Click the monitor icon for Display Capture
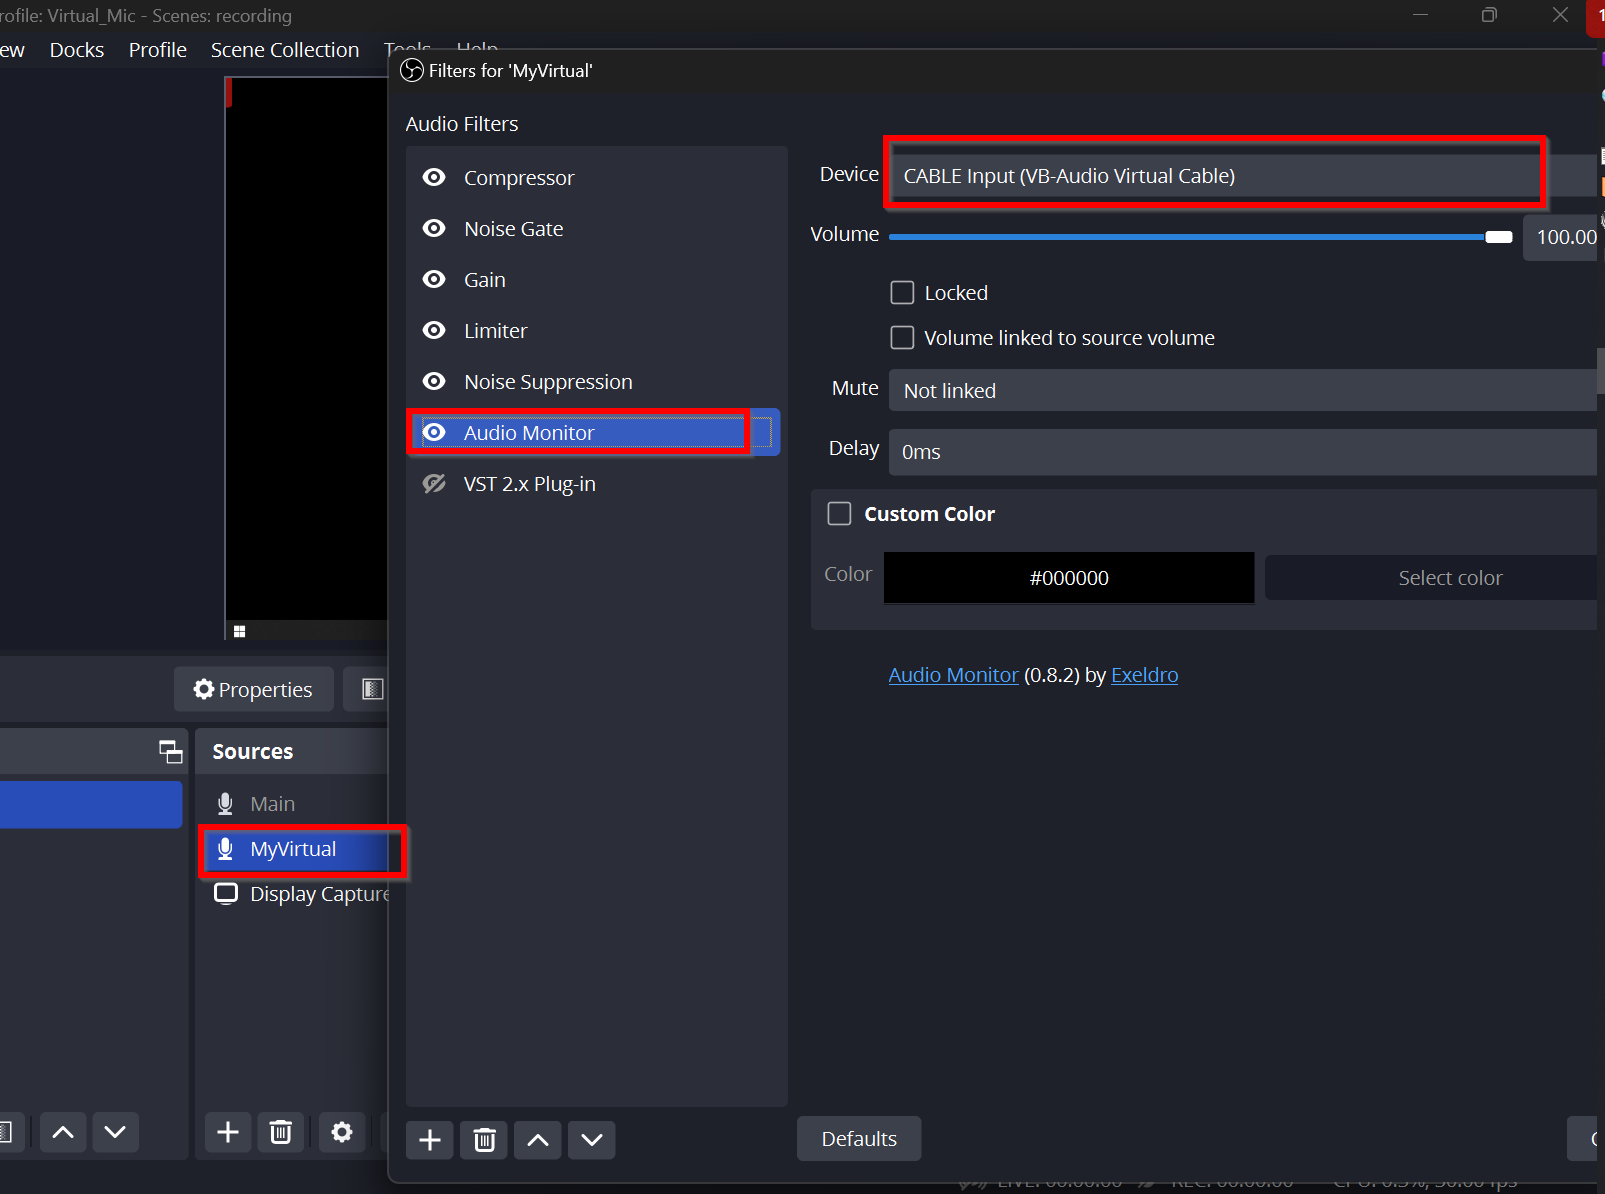This screenshot has height=1194, width=1605. pos(226,894)
